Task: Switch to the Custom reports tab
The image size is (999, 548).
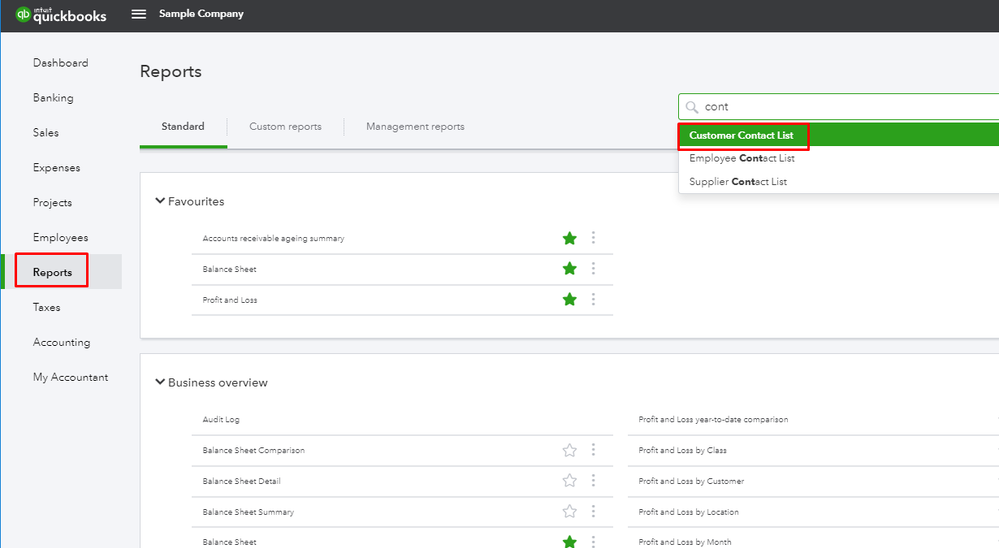Action: pyautogui.click(x=285, y=127)
